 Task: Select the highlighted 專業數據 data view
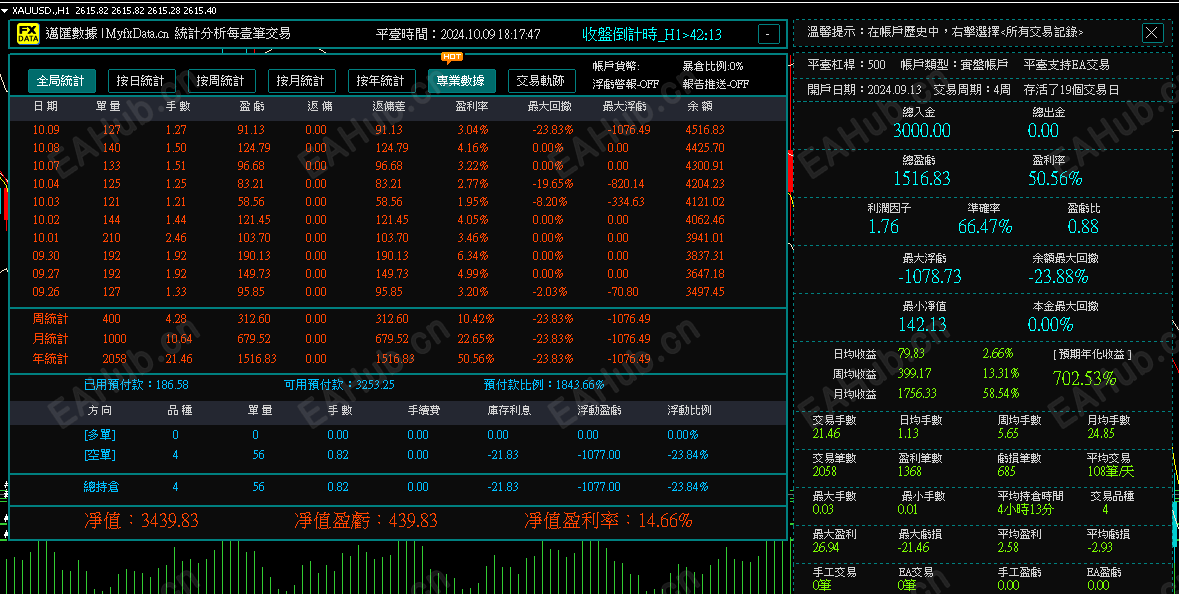(x=461, y=80)
